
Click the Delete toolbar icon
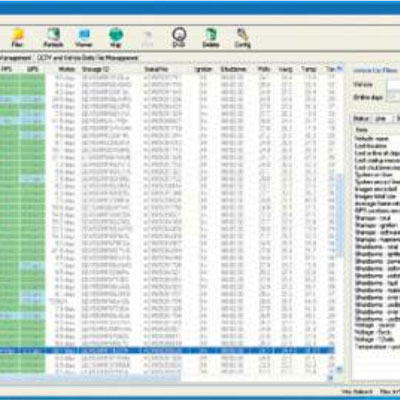(211, 37)
